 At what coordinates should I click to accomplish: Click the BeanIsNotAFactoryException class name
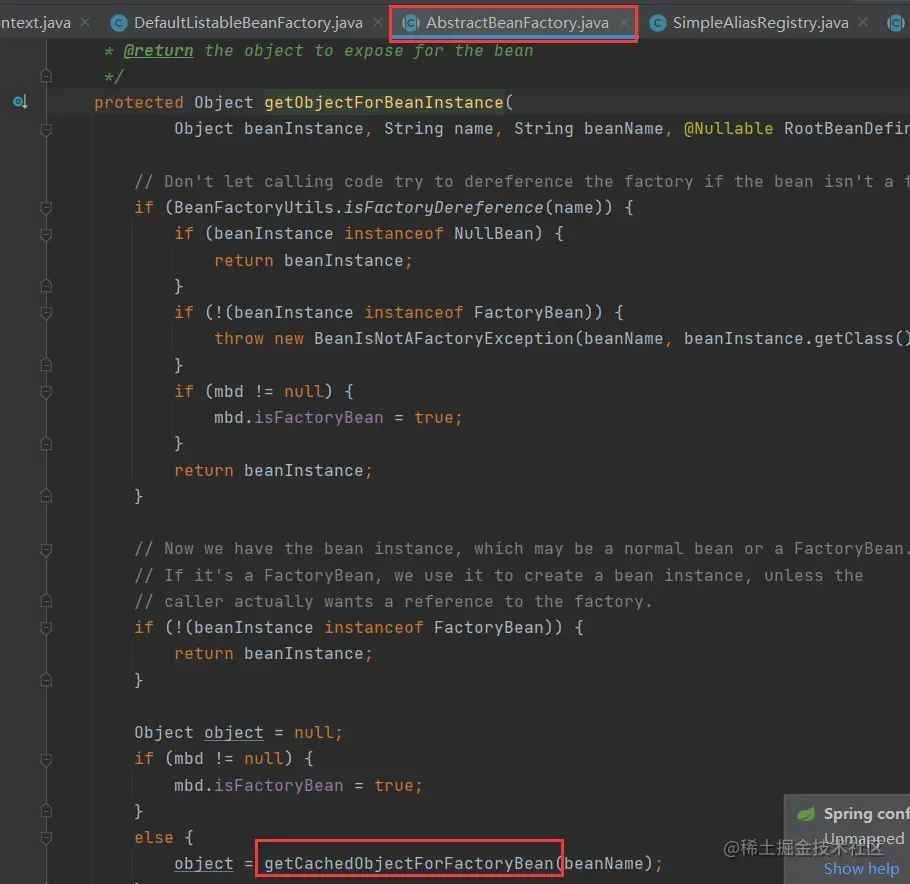[x=444, y=339]
